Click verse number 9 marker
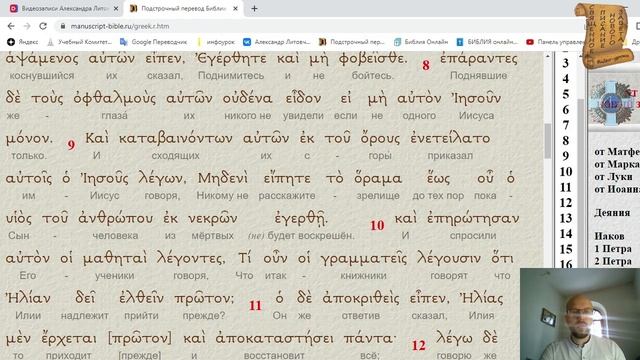The height and width of the screenshot is (360, 640). click(x=71, y=145)
